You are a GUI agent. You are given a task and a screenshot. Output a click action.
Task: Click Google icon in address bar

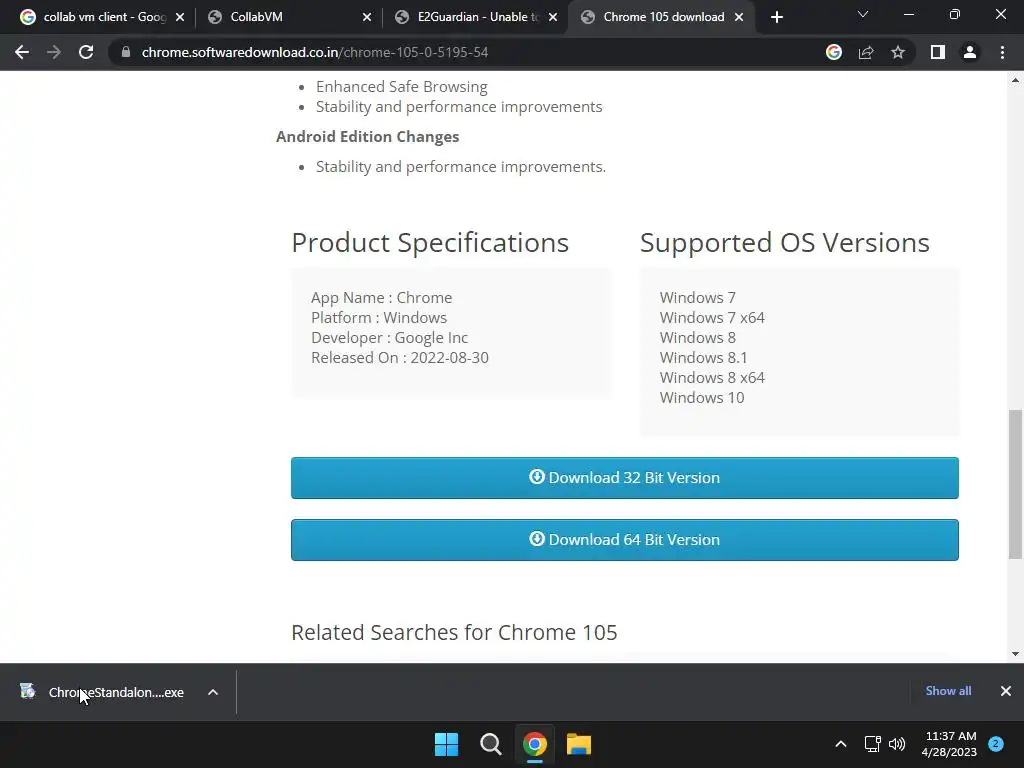tap(834, 52)
